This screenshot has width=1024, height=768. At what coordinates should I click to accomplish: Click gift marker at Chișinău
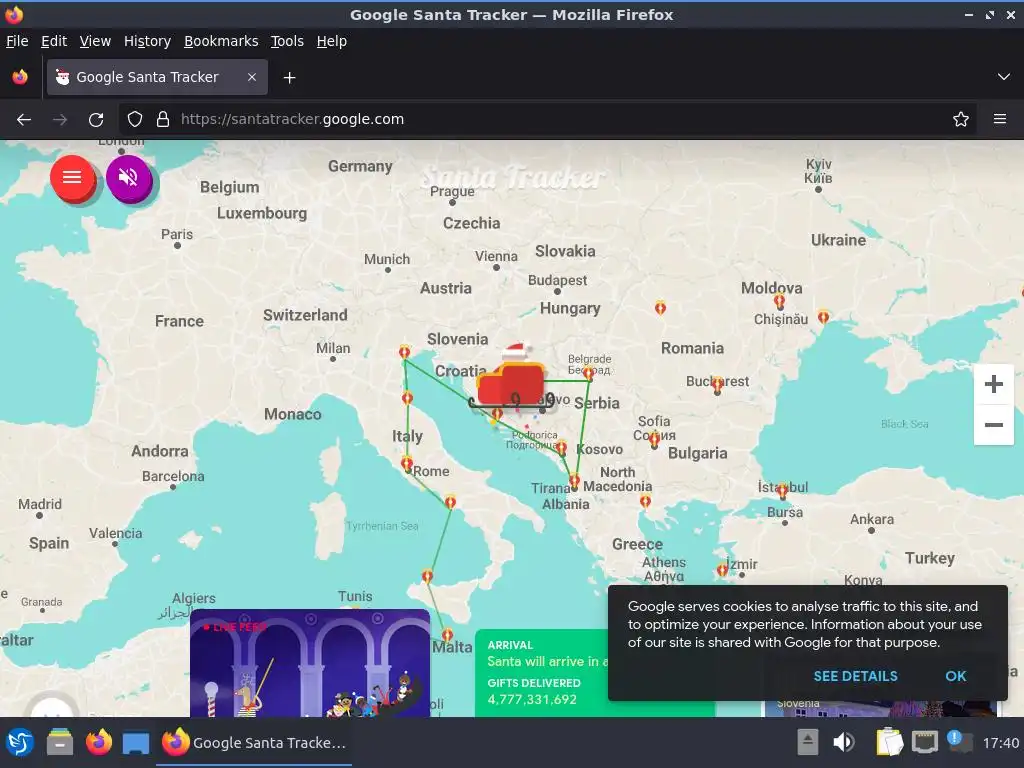pyautogui.click(x=779, y=301)
